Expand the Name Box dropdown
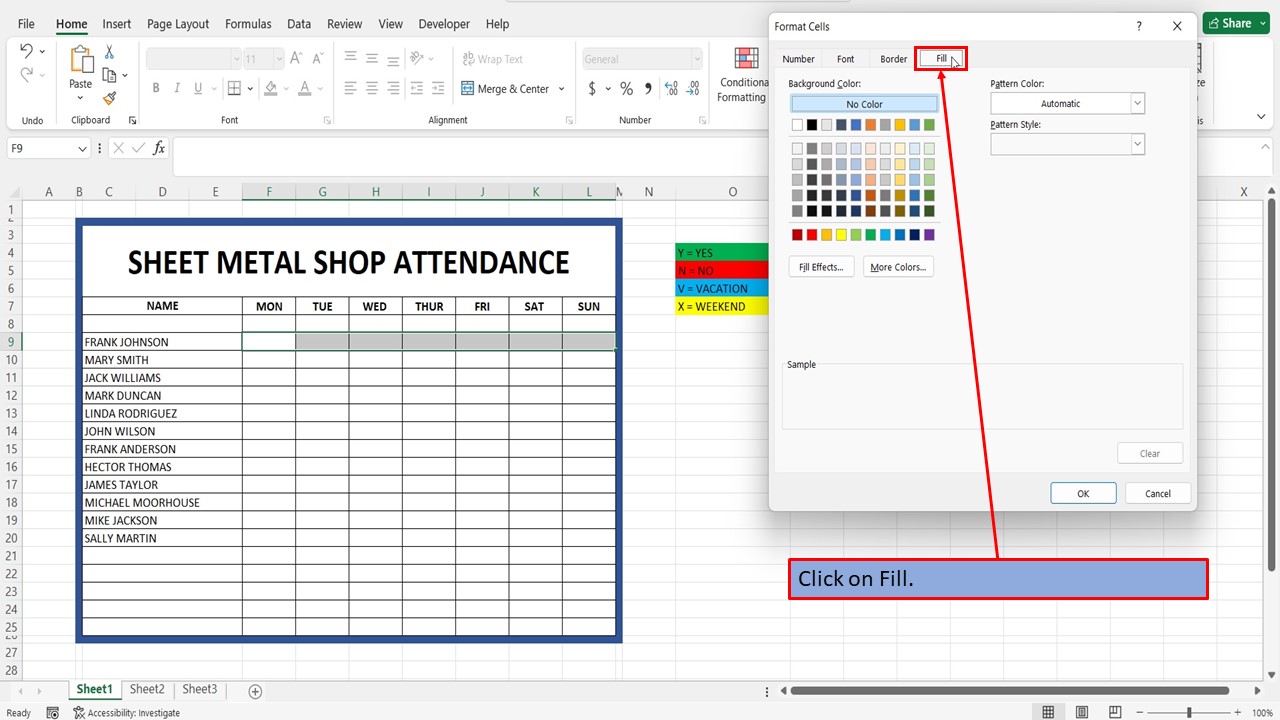The image size is (1280, 720). (81, 148)
